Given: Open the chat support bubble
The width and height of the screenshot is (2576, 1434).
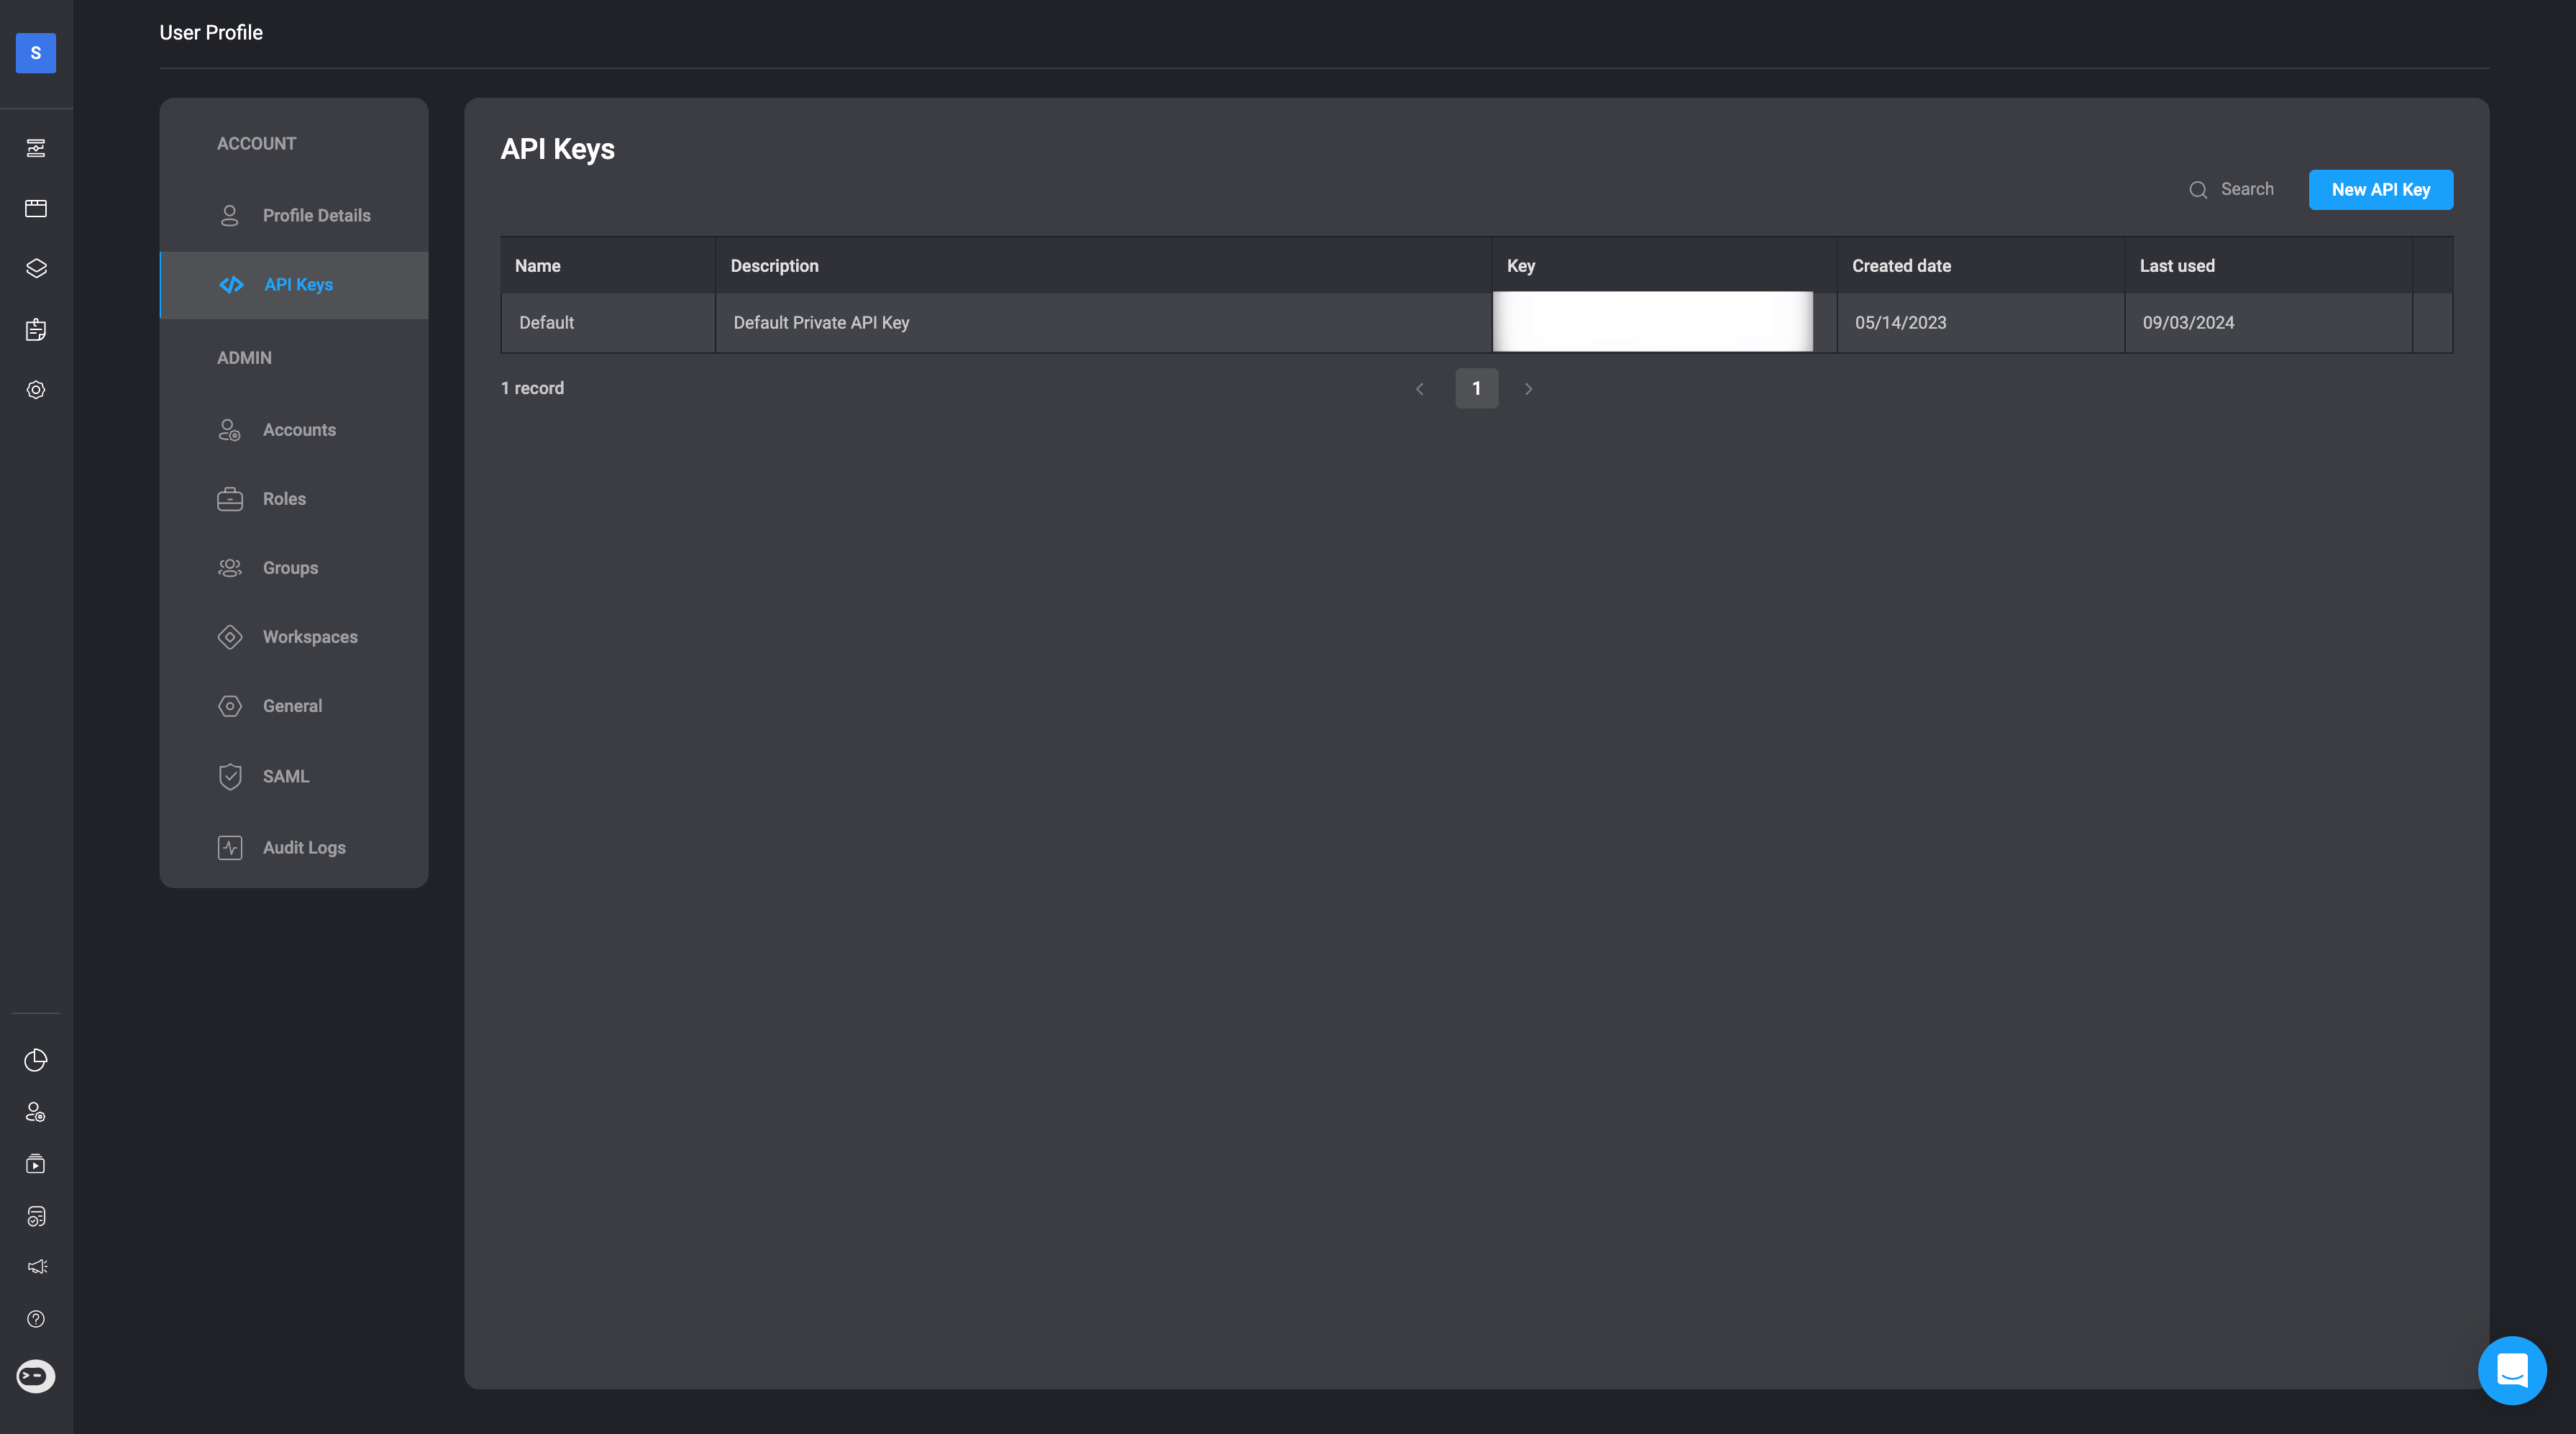Looking at the screenshot, I should pyautogui.click(x=2512, y=1370).
